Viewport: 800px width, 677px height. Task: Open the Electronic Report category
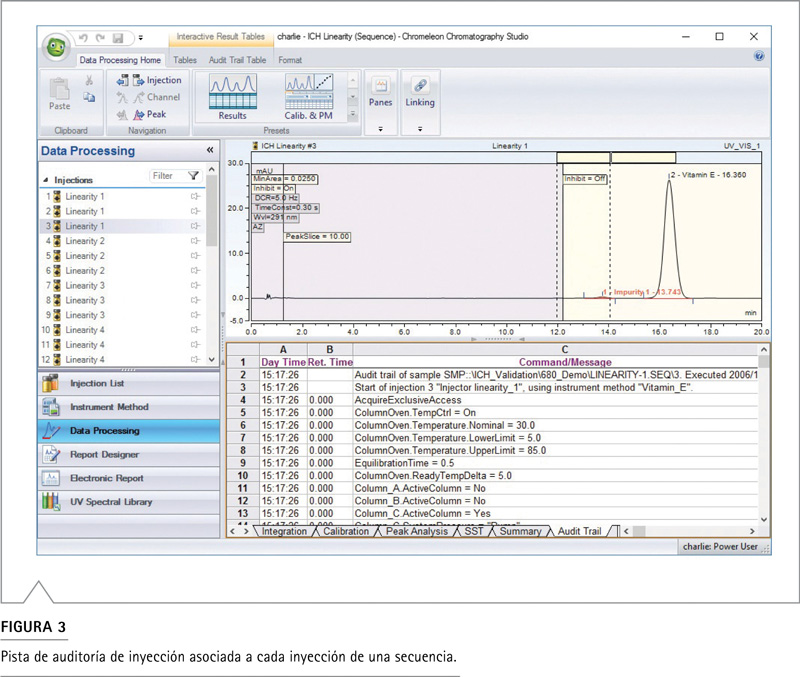pyautogui.click(x=129, y=478)
